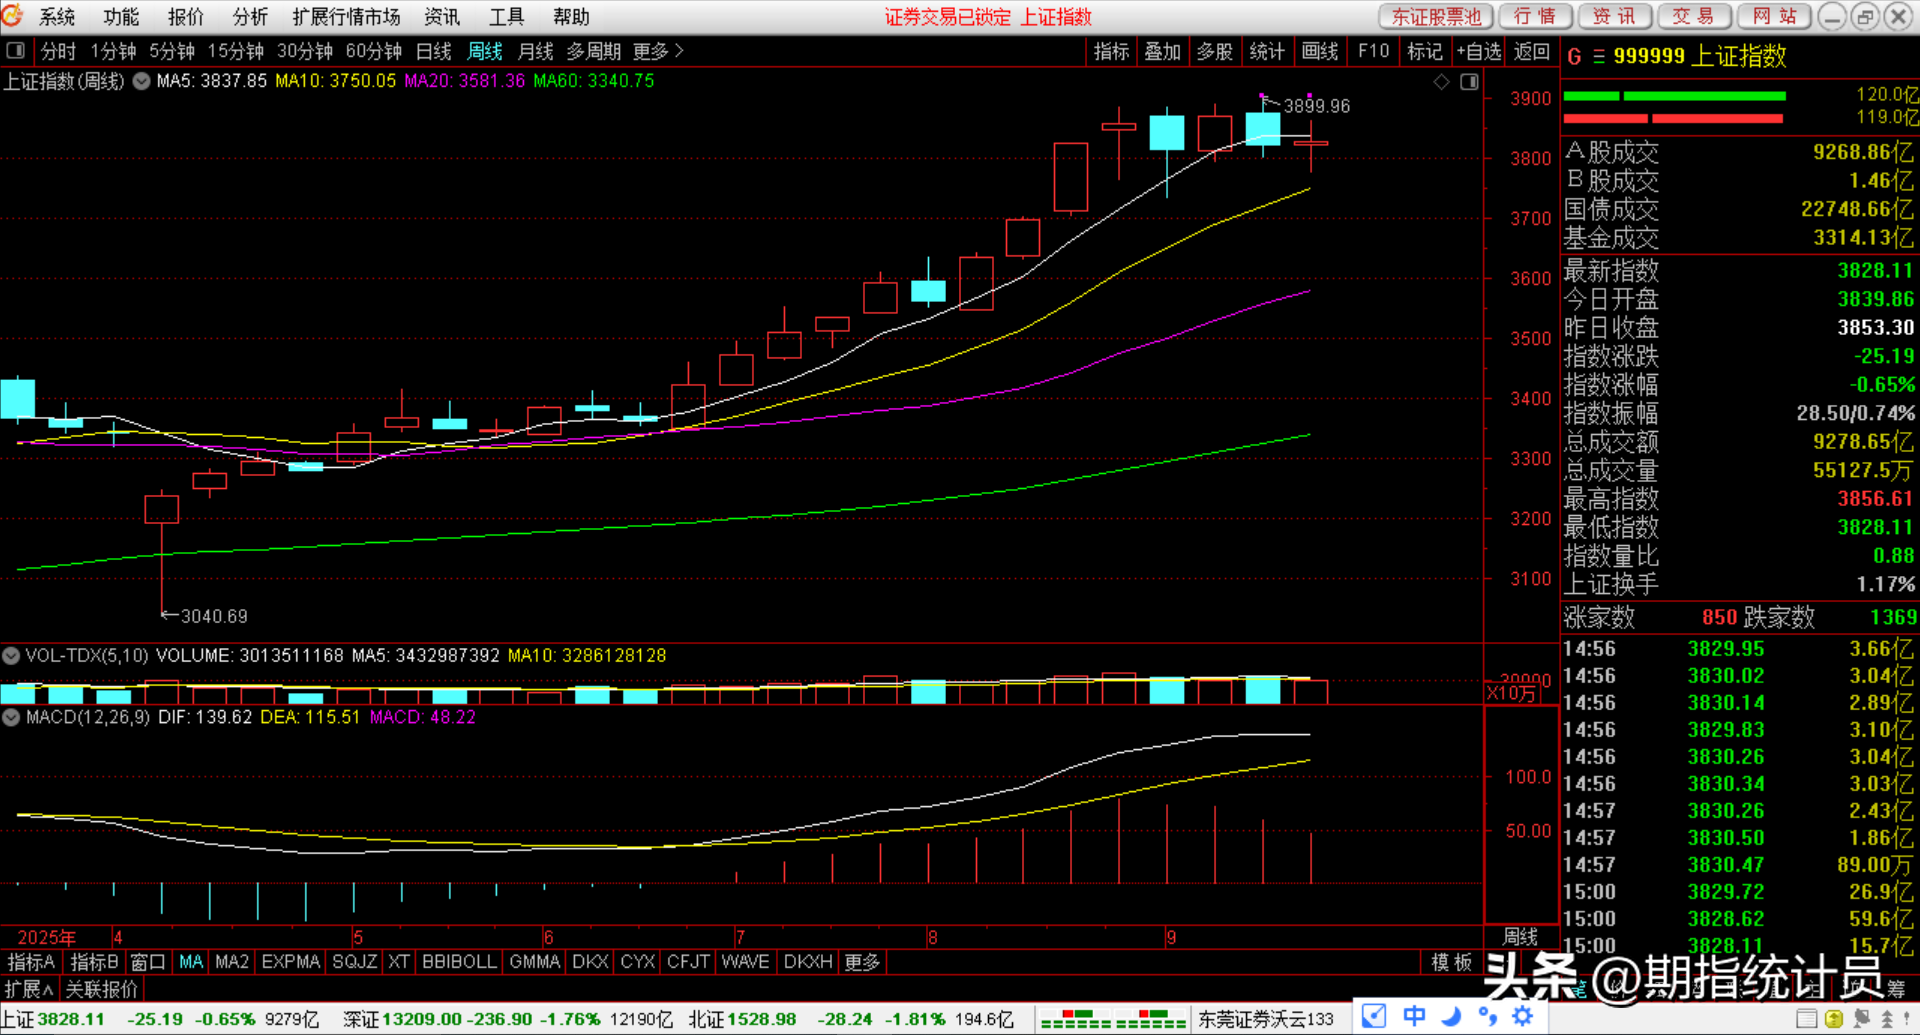This screenshot has height=1035, width=1920.
Task: Click the red G icon beside 999999
Action: pyautogui.click(x=1574, y=57)
